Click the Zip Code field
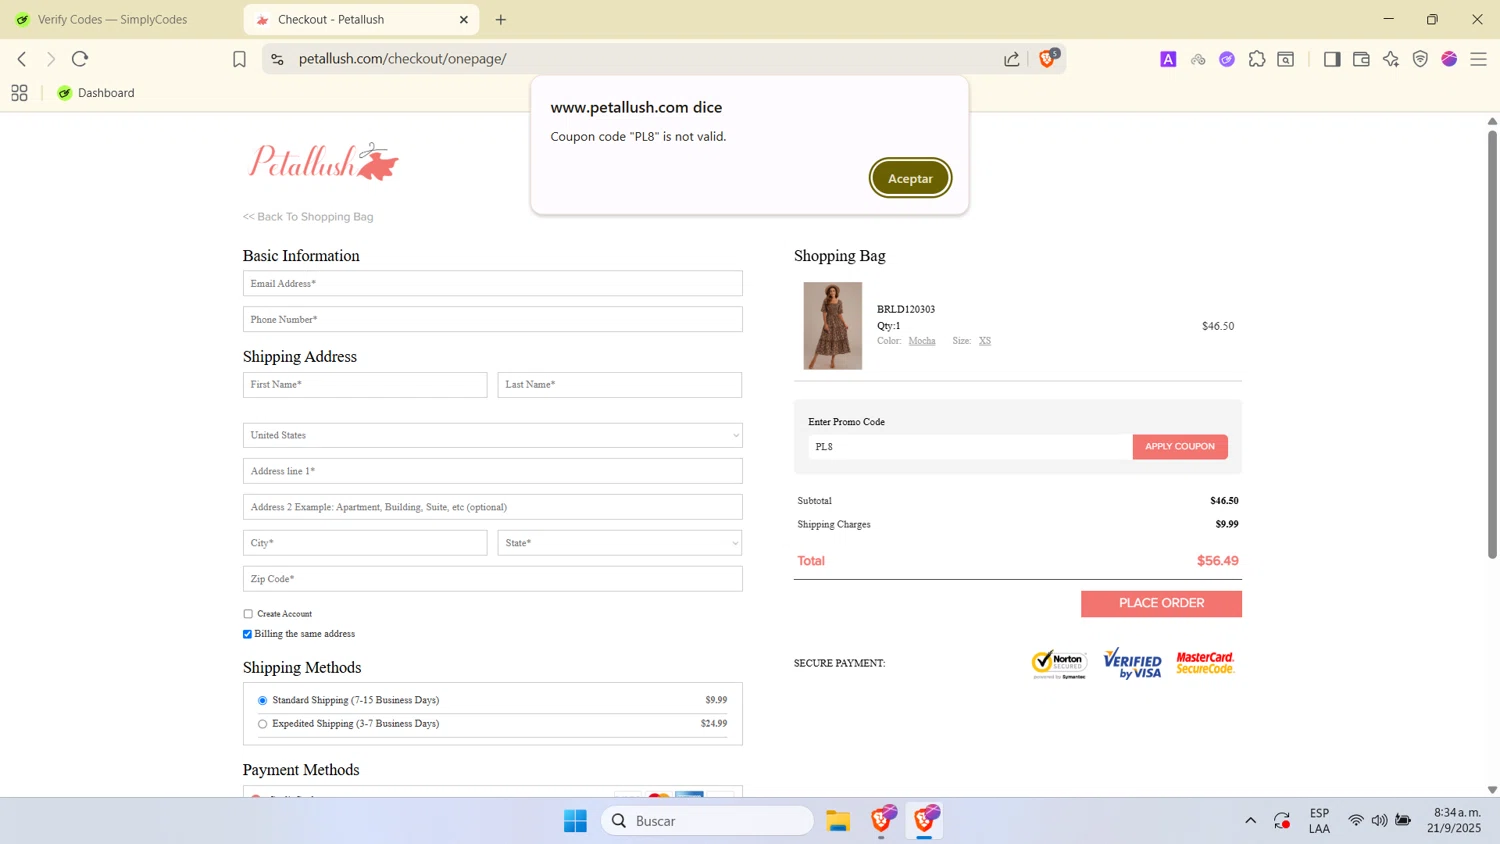 [x=492, y=579]
